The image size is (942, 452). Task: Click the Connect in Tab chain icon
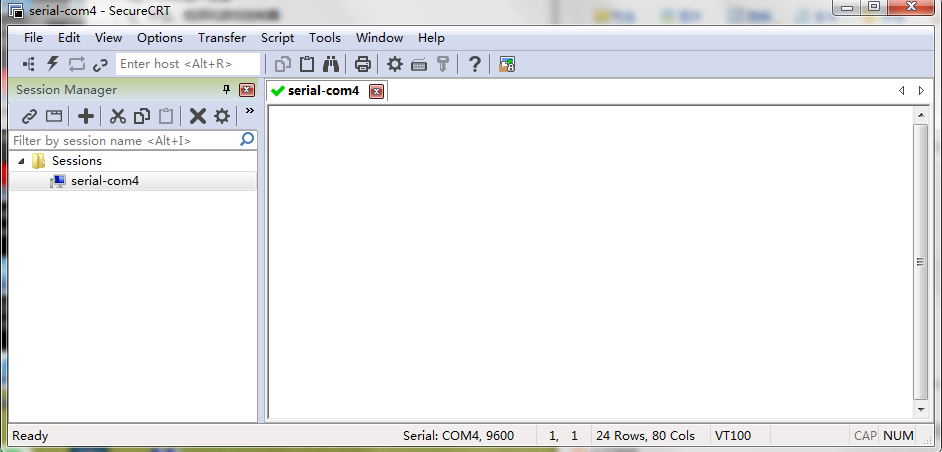click(x=100, y=64)
